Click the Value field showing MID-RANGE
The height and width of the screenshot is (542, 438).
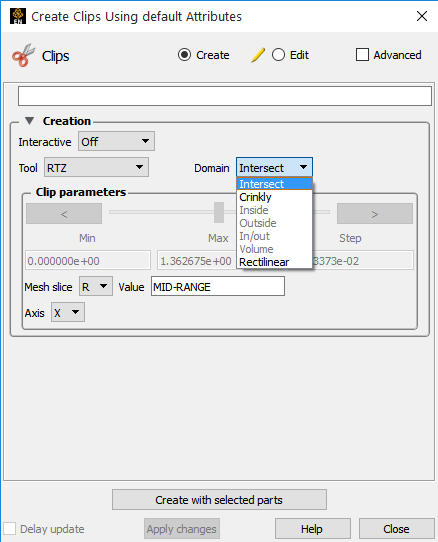pyautogui.click(x=218, y=286)
